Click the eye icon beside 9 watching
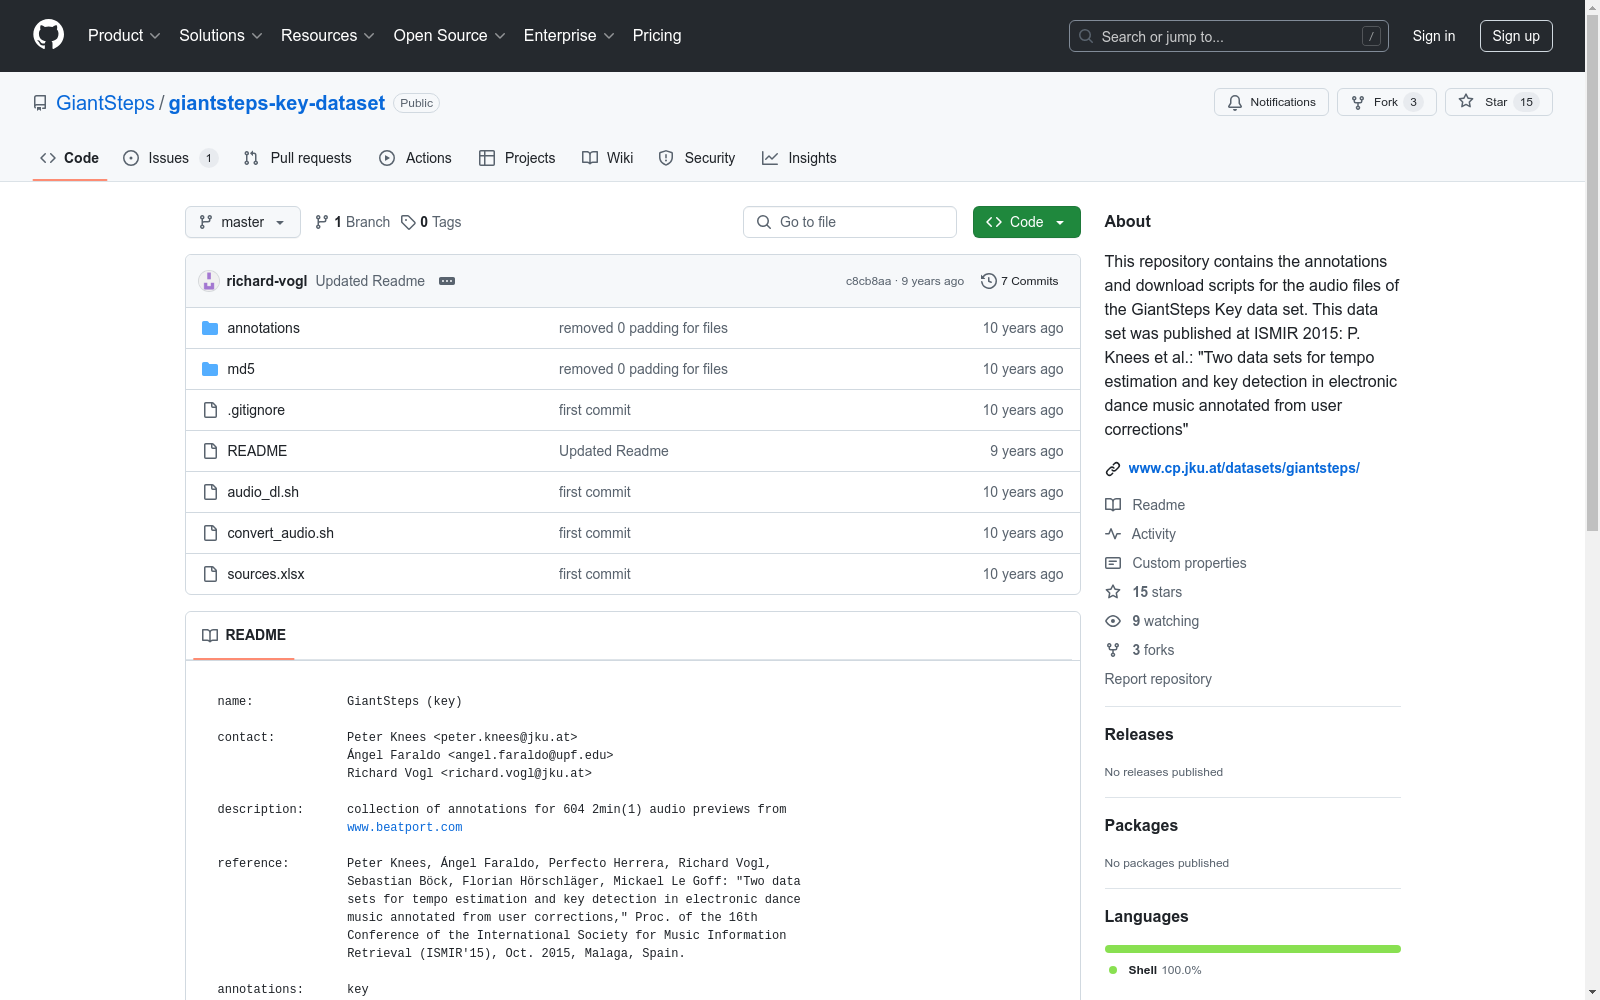 pyautogui.click(x=1113, y=621)
